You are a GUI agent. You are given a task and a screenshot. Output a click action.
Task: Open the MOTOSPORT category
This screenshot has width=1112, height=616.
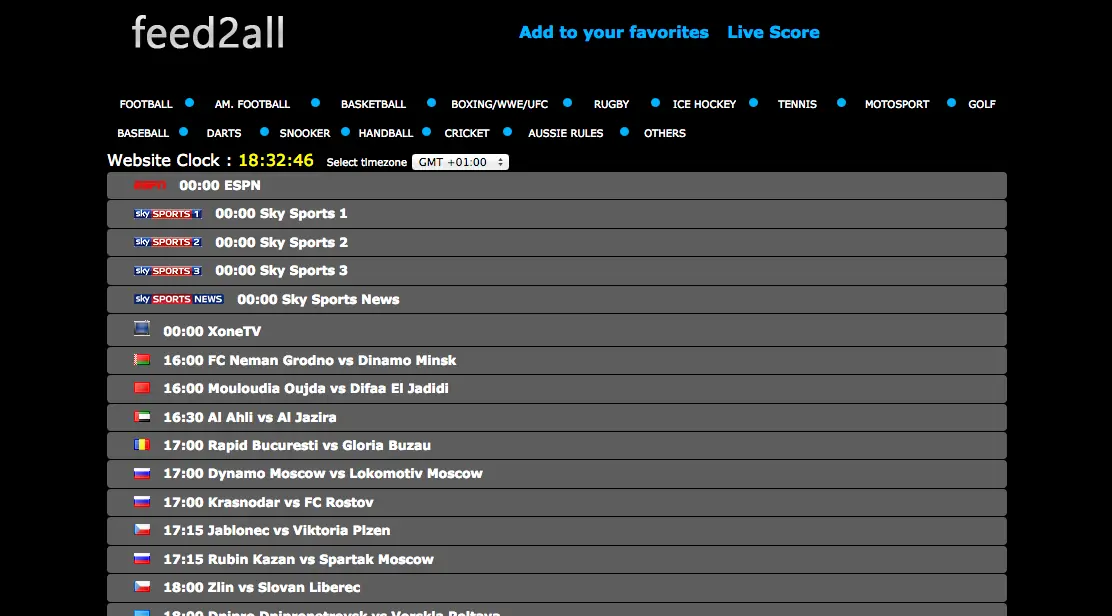click(x=896, y=104)
